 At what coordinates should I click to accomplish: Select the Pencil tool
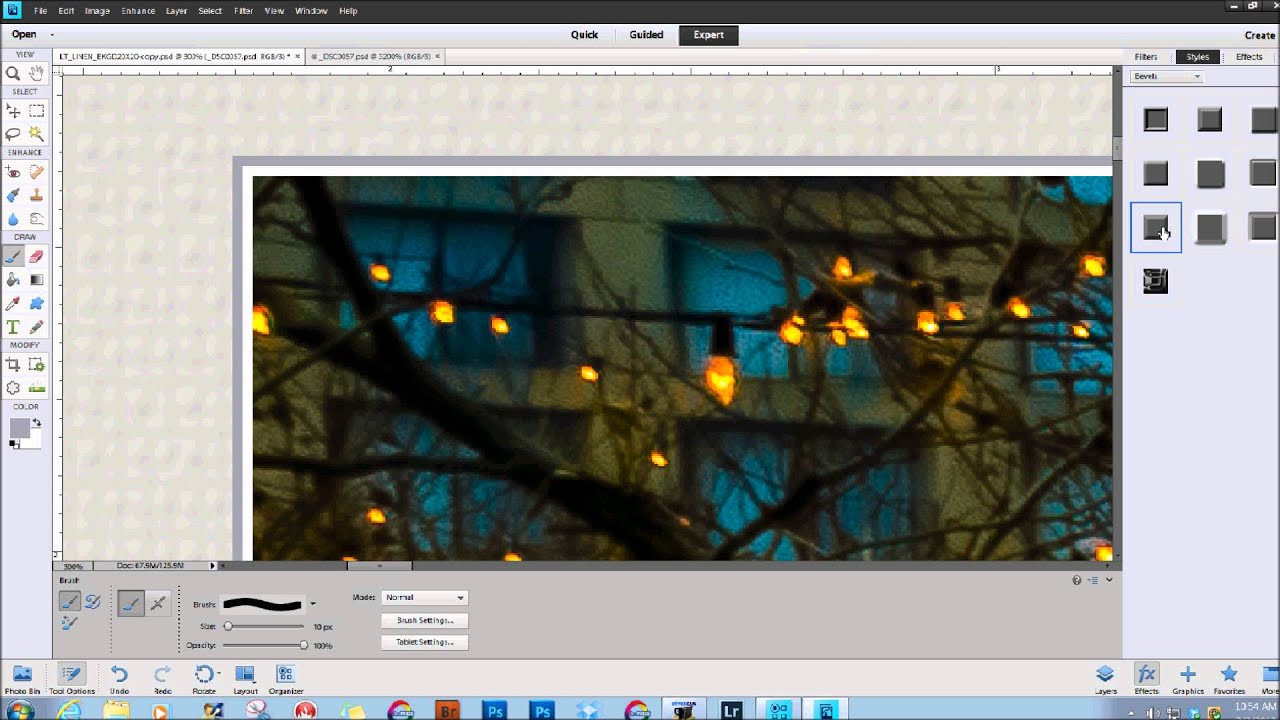coord(36,327)
